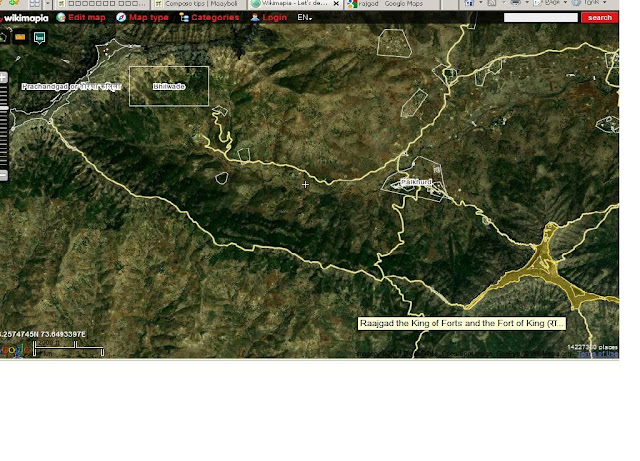640x461 pixels.
Task: Click the zoom out minus button
Action: [x=3, y=176]
